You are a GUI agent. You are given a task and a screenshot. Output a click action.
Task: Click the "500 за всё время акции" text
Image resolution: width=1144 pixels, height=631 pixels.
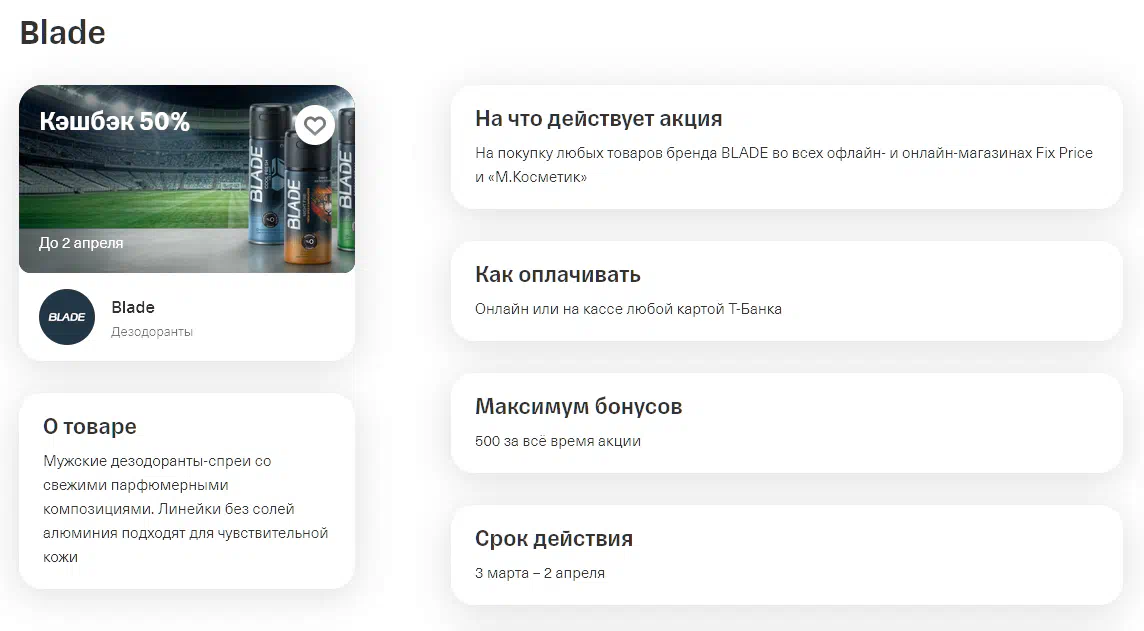(558, 441)
